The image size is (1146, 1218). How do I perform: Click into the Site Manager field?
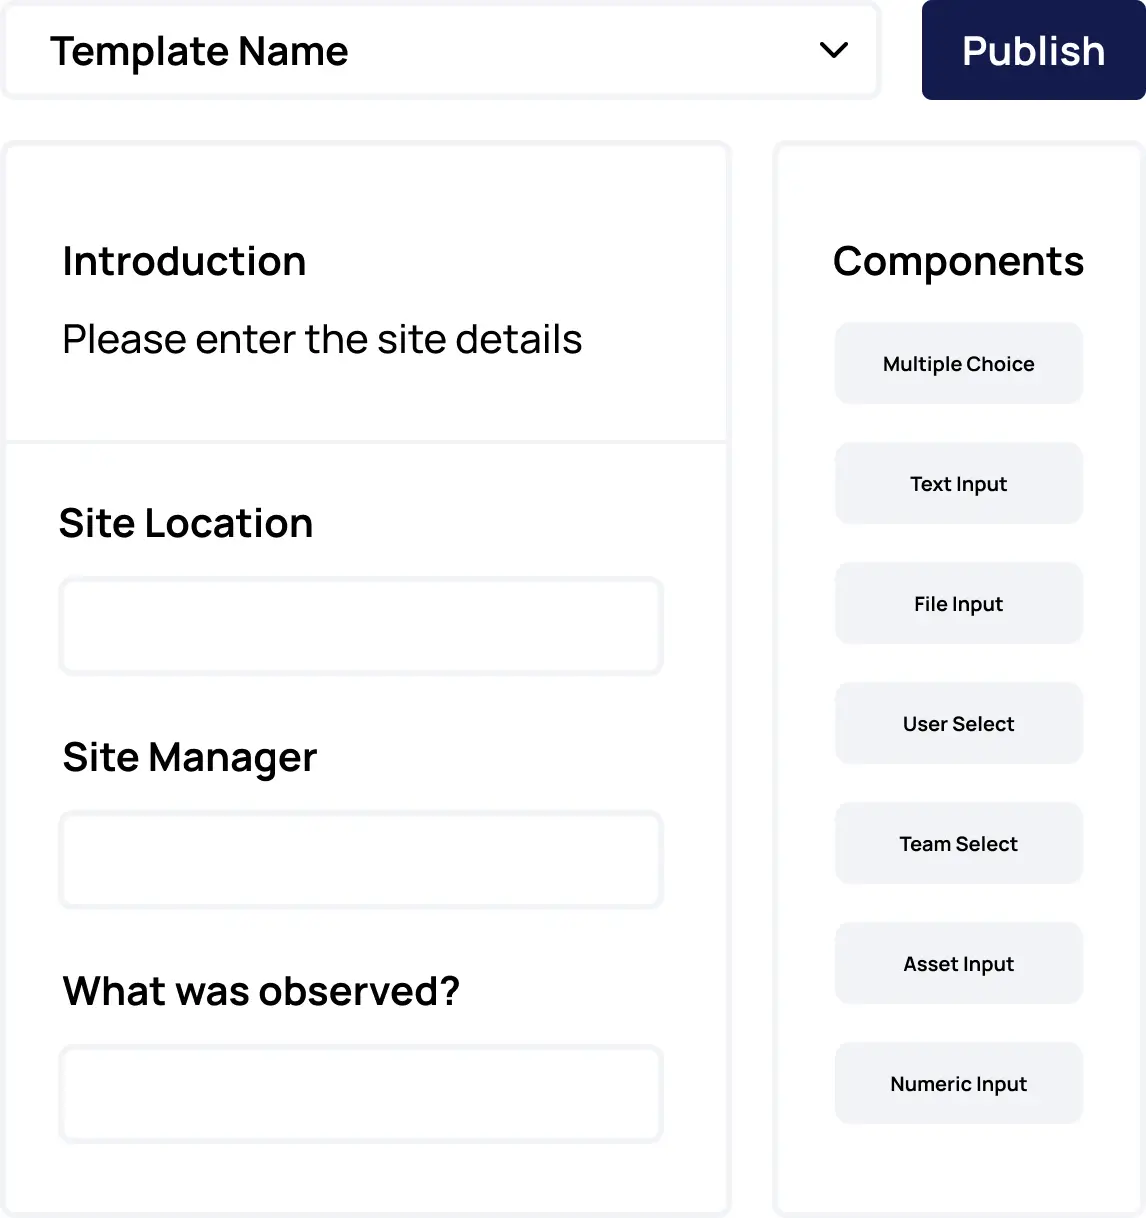(x=361, y=860)
